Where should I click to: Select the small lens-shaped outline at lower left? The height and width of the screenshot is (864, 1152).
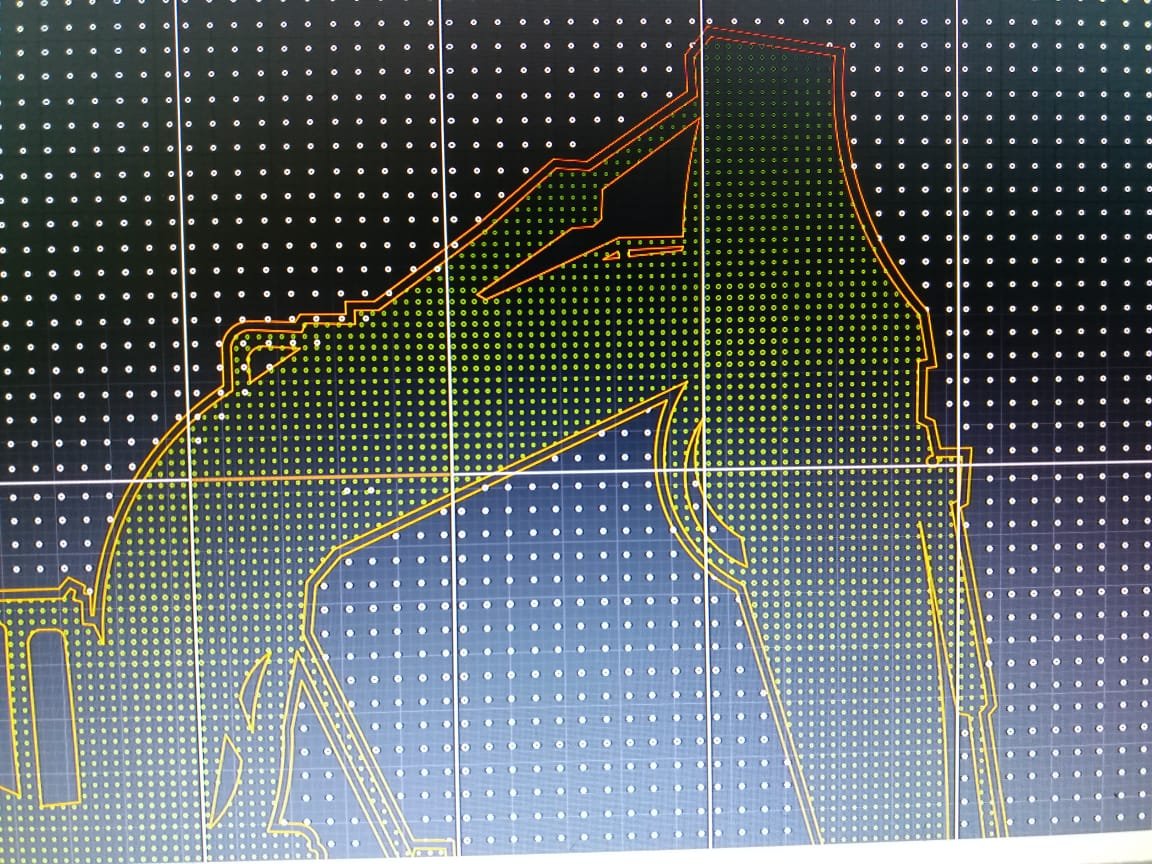point(255,688)
